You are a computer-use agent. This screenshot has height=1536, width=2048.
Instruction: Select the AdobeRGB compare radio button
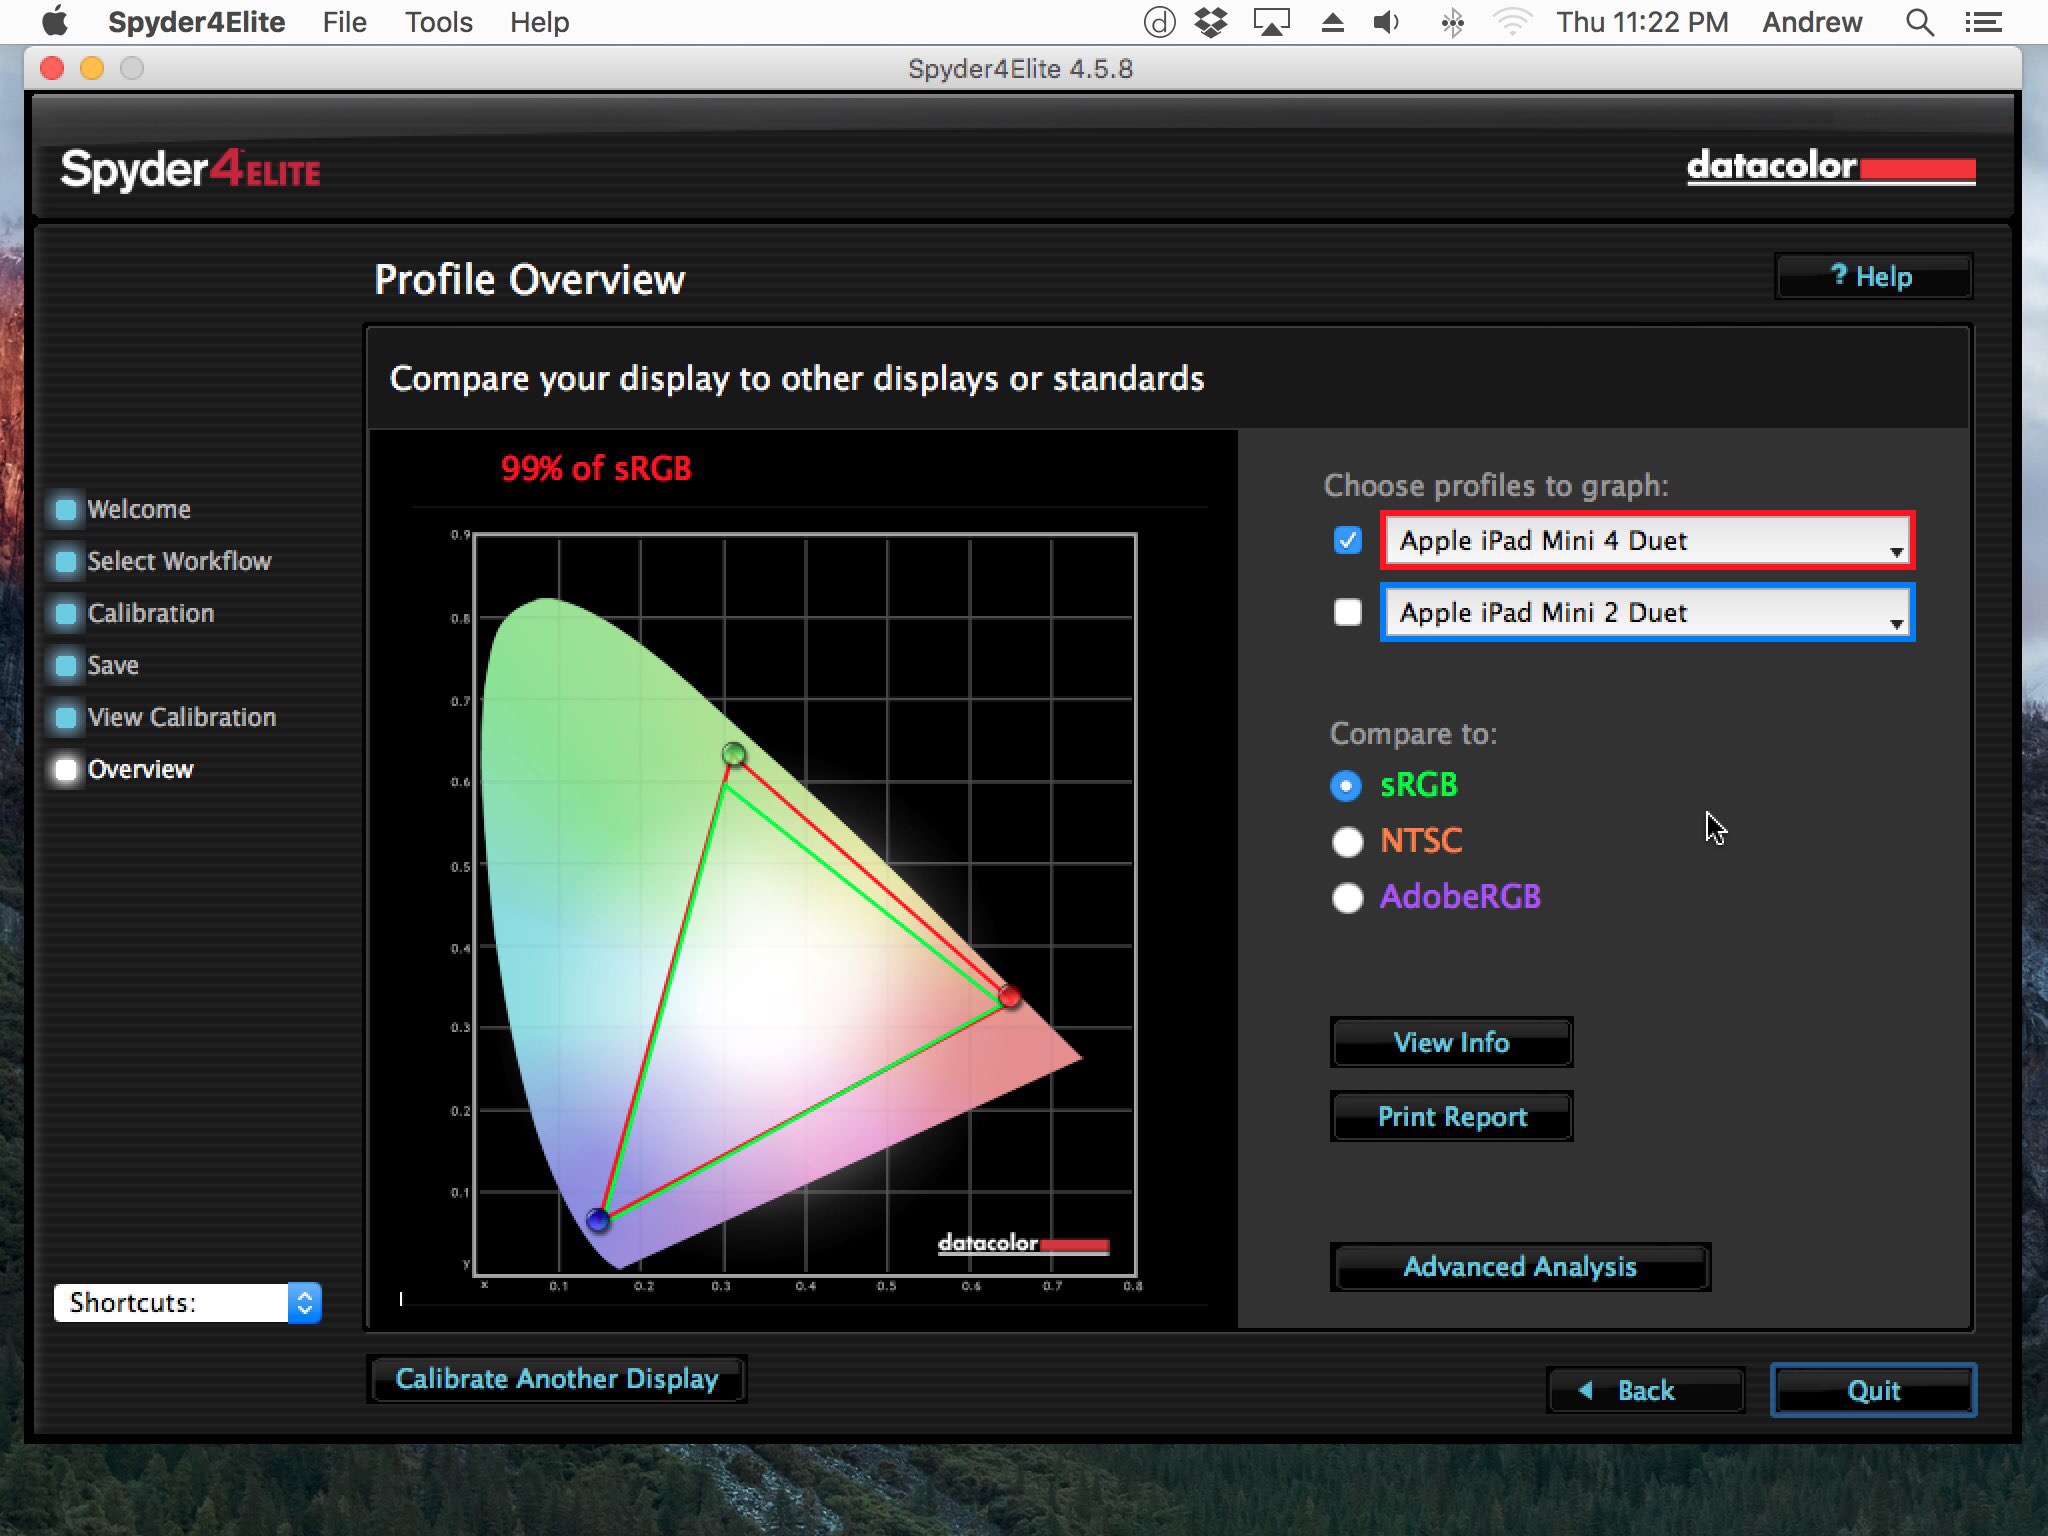(x=1347, y=898)
